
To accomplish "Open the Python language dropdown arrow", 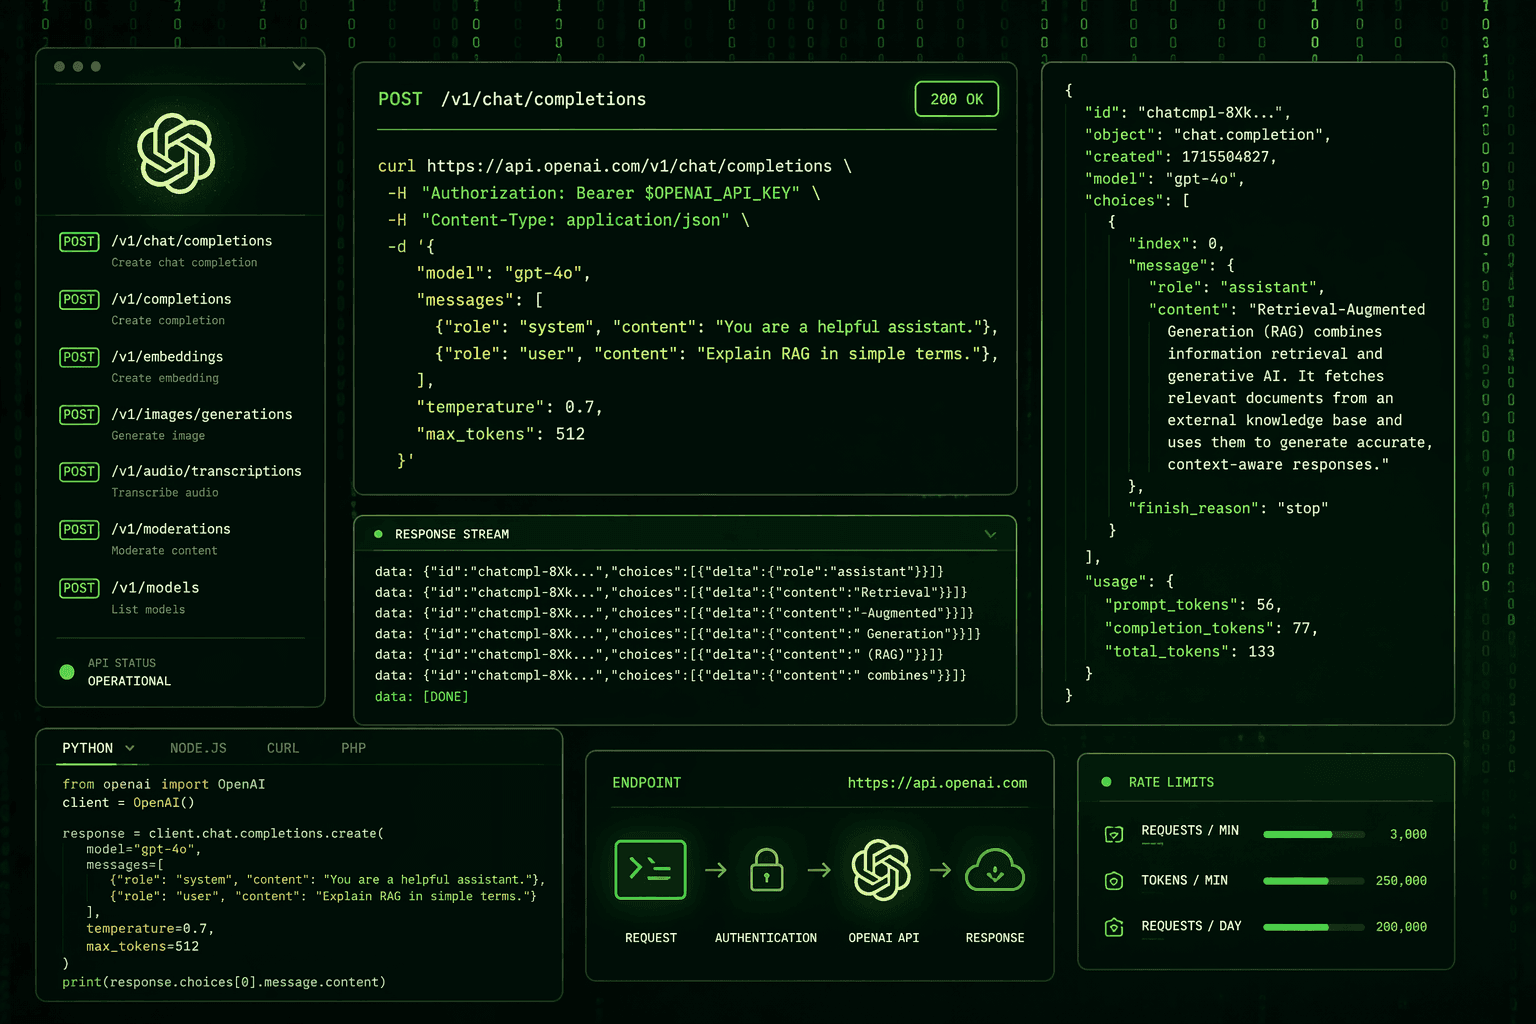I will [x=130, y=748].
